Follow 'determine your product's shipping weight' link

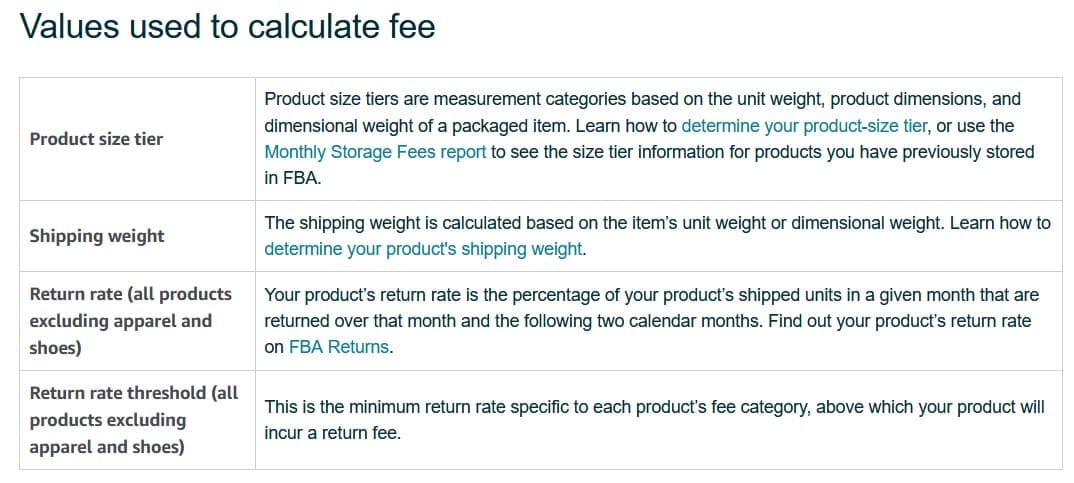point(423,249)
